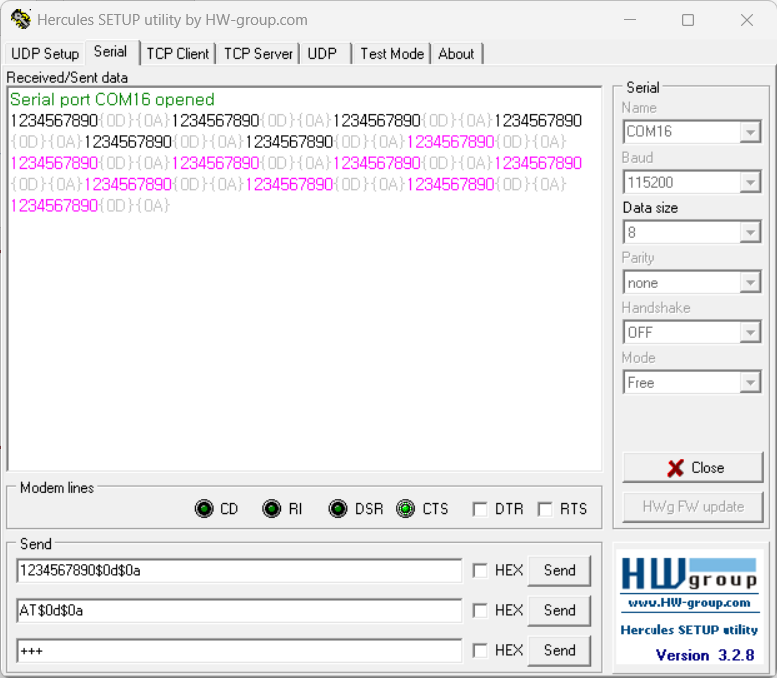Open the About tab
The height and width of the screenshot is (678, 777).
(456, 54)
